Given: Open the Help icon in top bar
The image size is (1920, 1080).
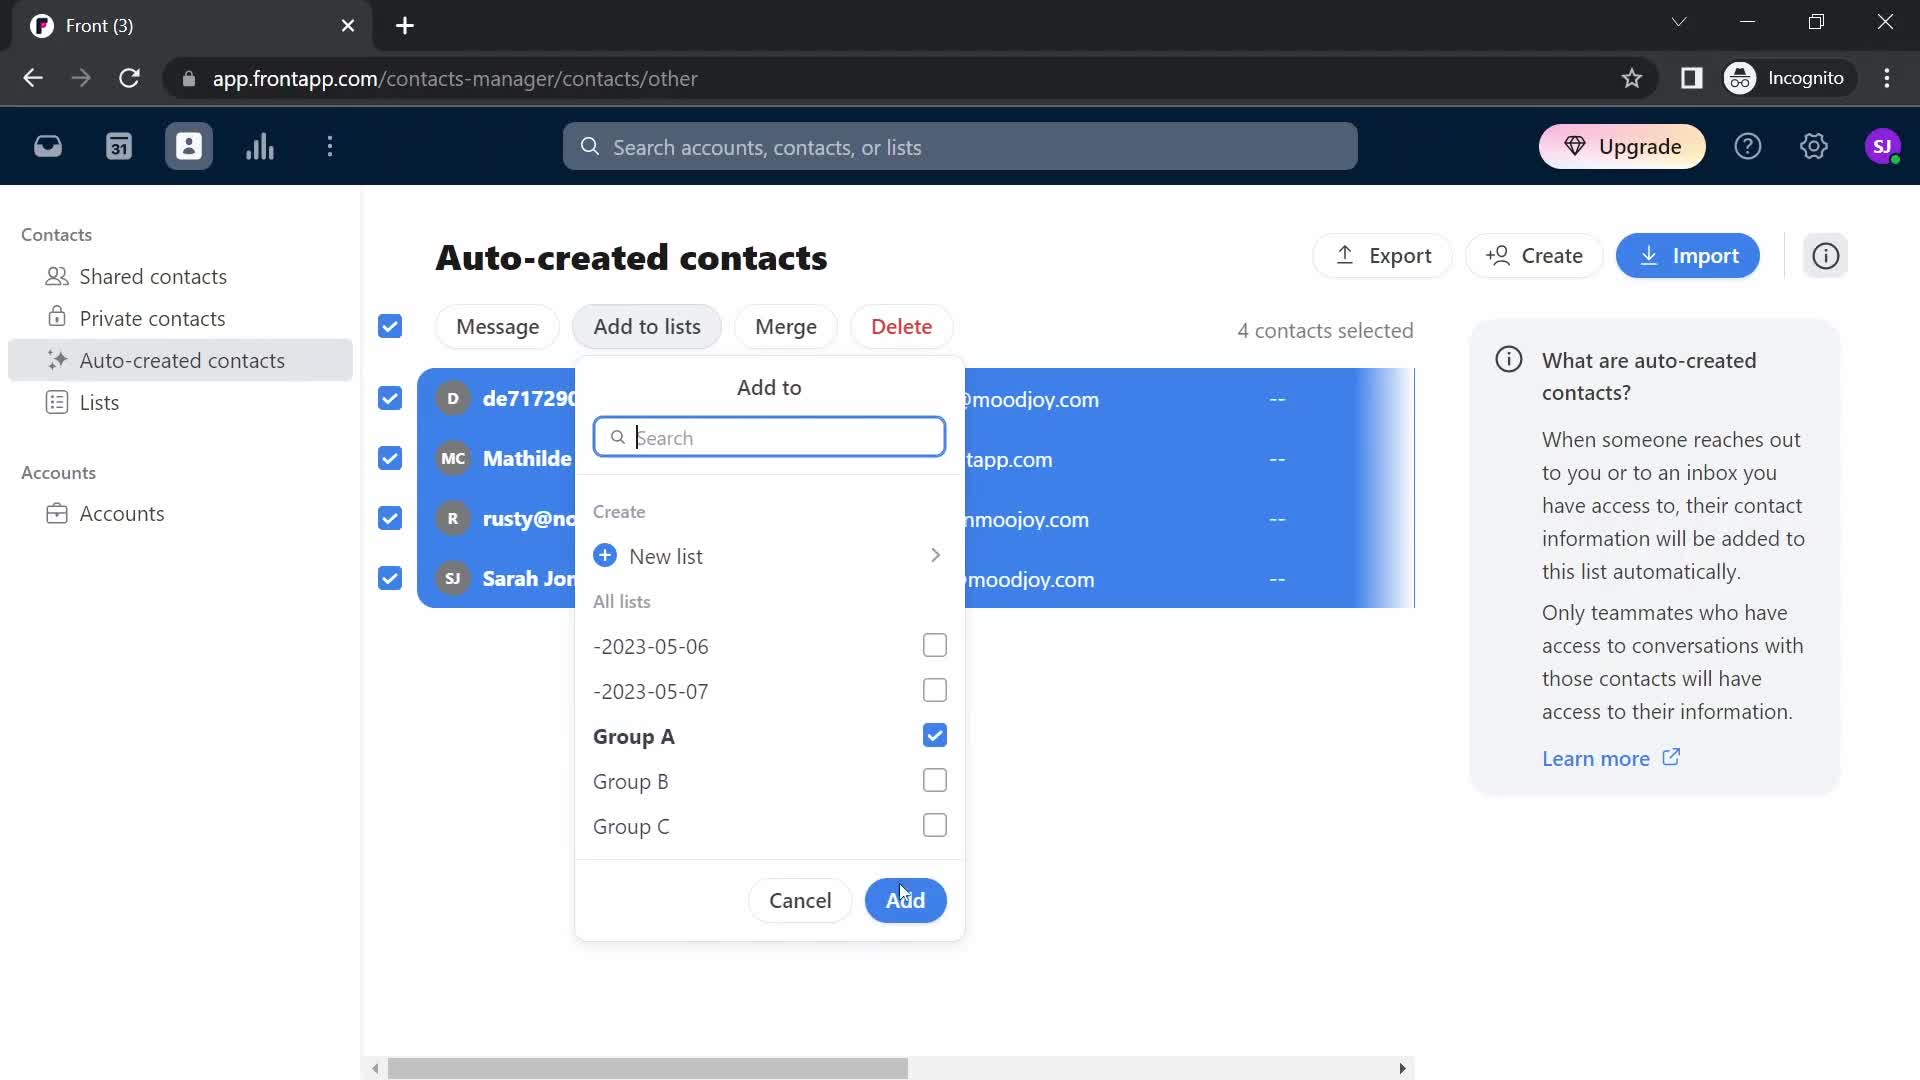Looking at the screenshot, I should (x=1749, y=146).
